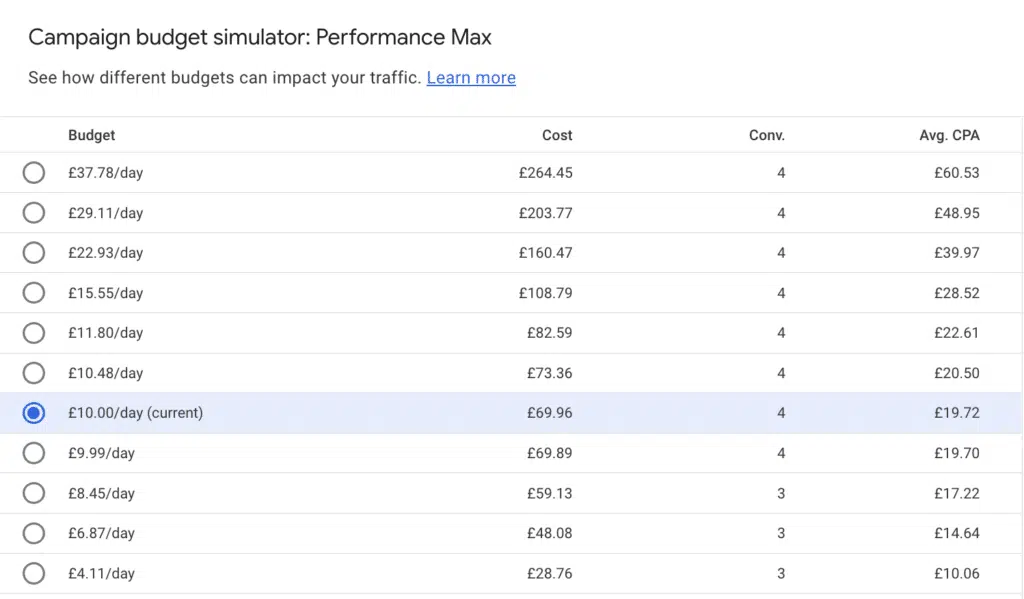The width and height of the screenshot is (1024, 599).
Task: Choose the £10.48/day budget radio button
Action: [x=34, y=373]
